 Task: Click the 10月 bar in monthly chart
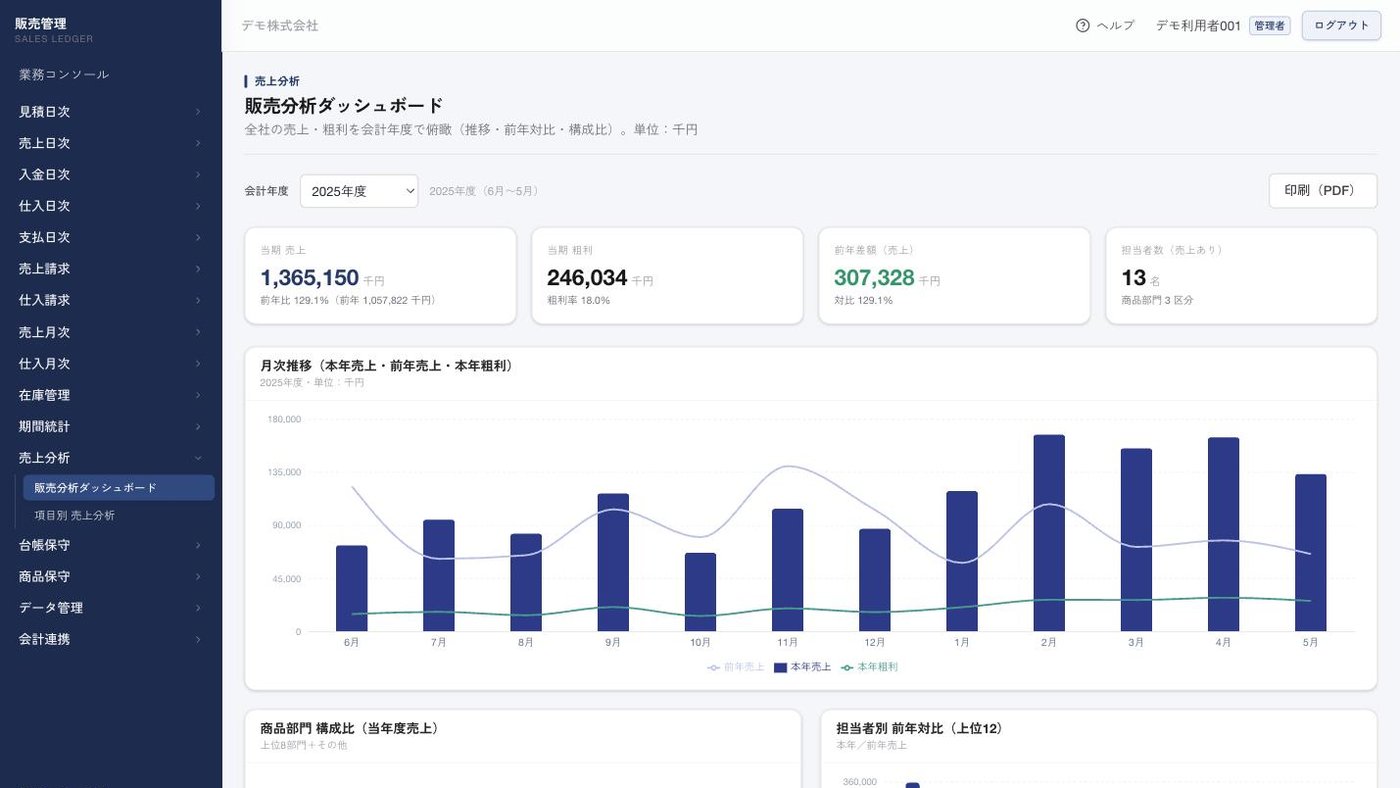coord(700,592)
